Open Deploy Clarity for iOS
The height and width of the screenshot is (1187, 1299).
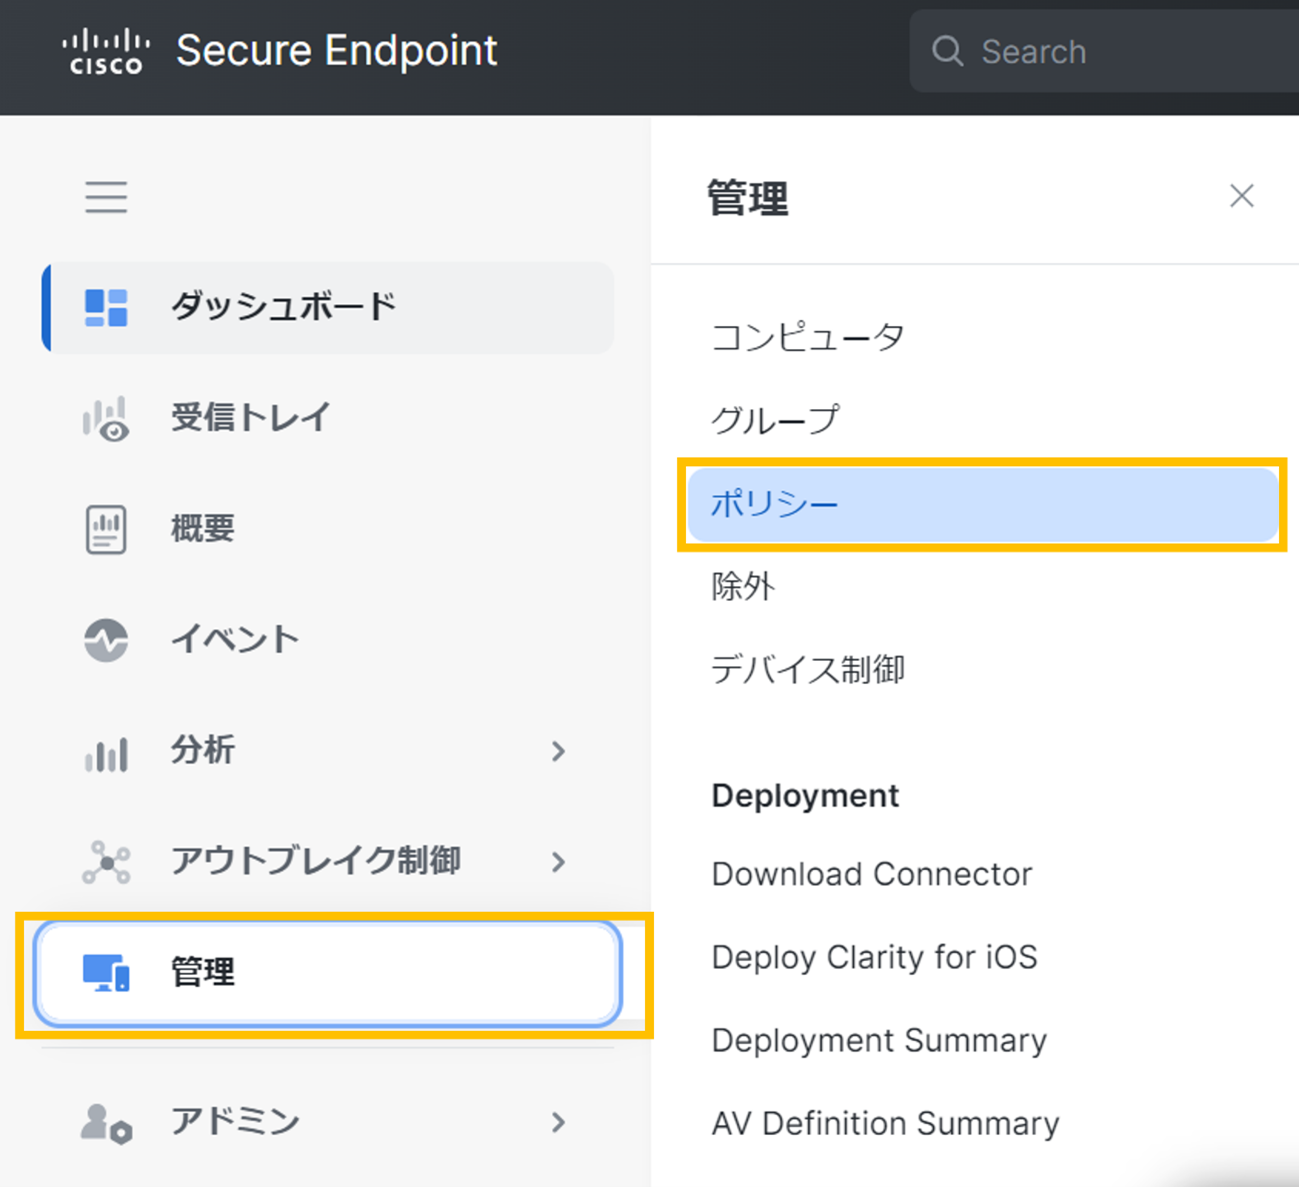pos(875,958)
